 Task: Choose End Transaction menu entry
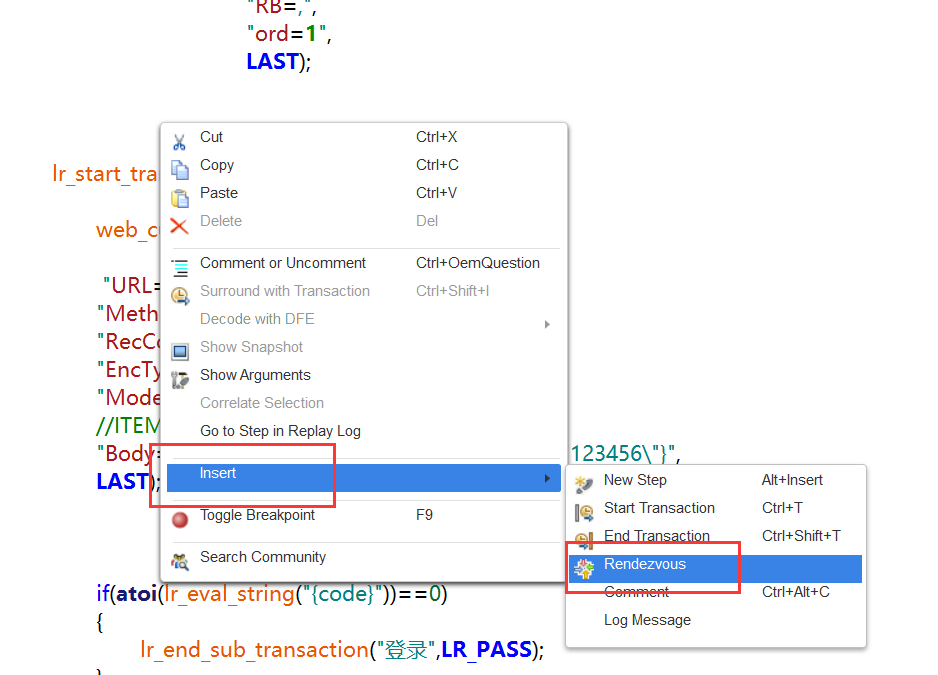click(x=657, y=537)
